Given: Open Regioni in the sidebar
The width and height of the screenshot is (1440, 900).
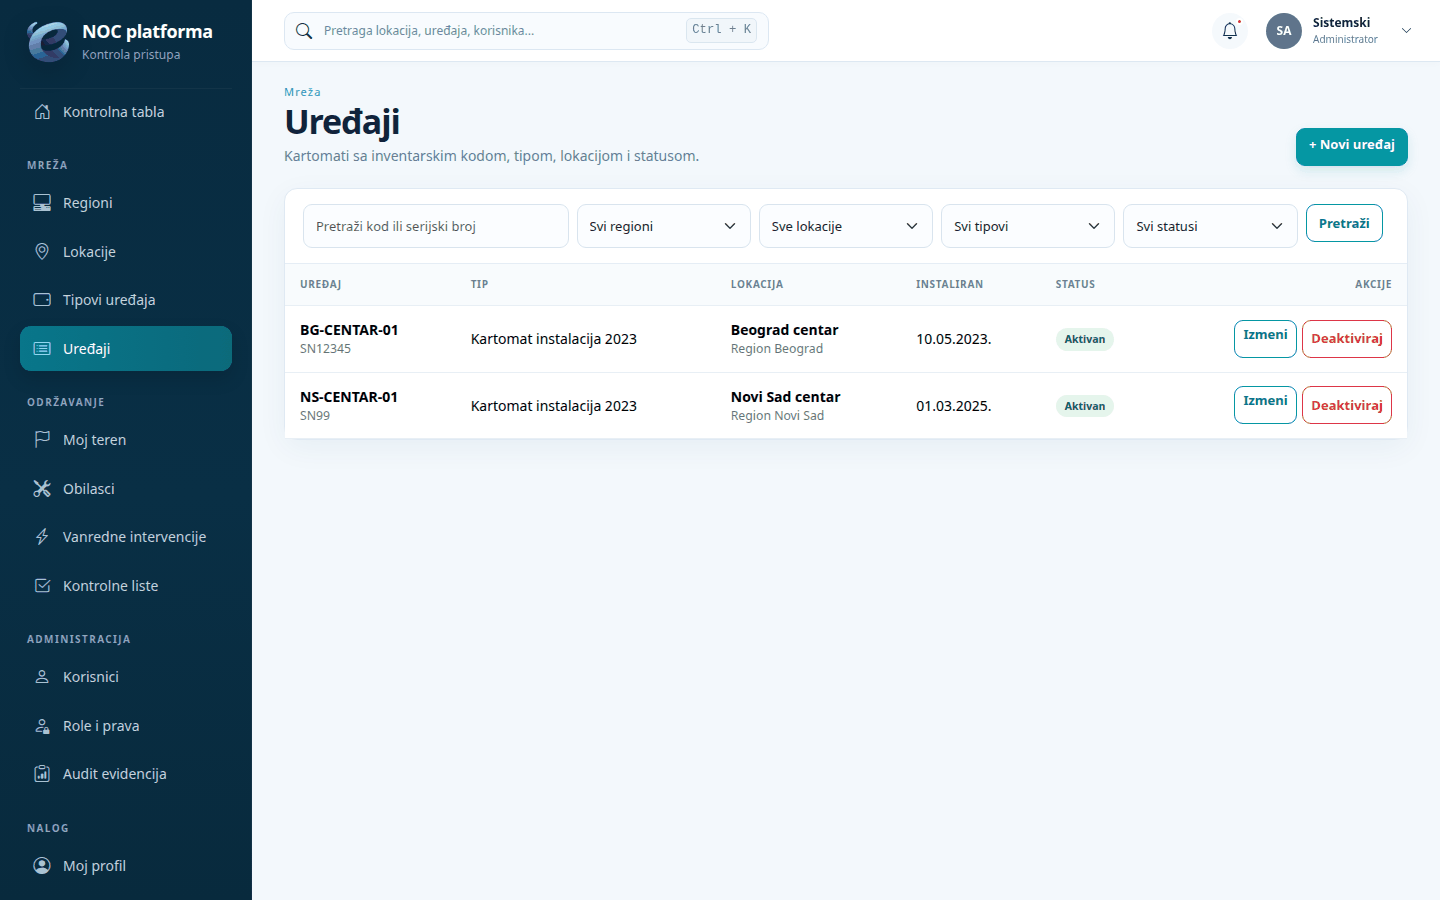Looking at the screenshot, I should coord(126,203).
